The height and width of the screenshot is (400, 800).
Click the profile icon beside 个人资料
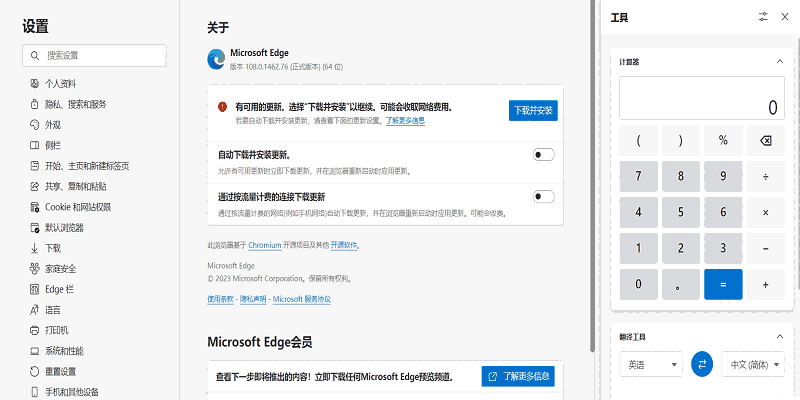coord(35,84)
